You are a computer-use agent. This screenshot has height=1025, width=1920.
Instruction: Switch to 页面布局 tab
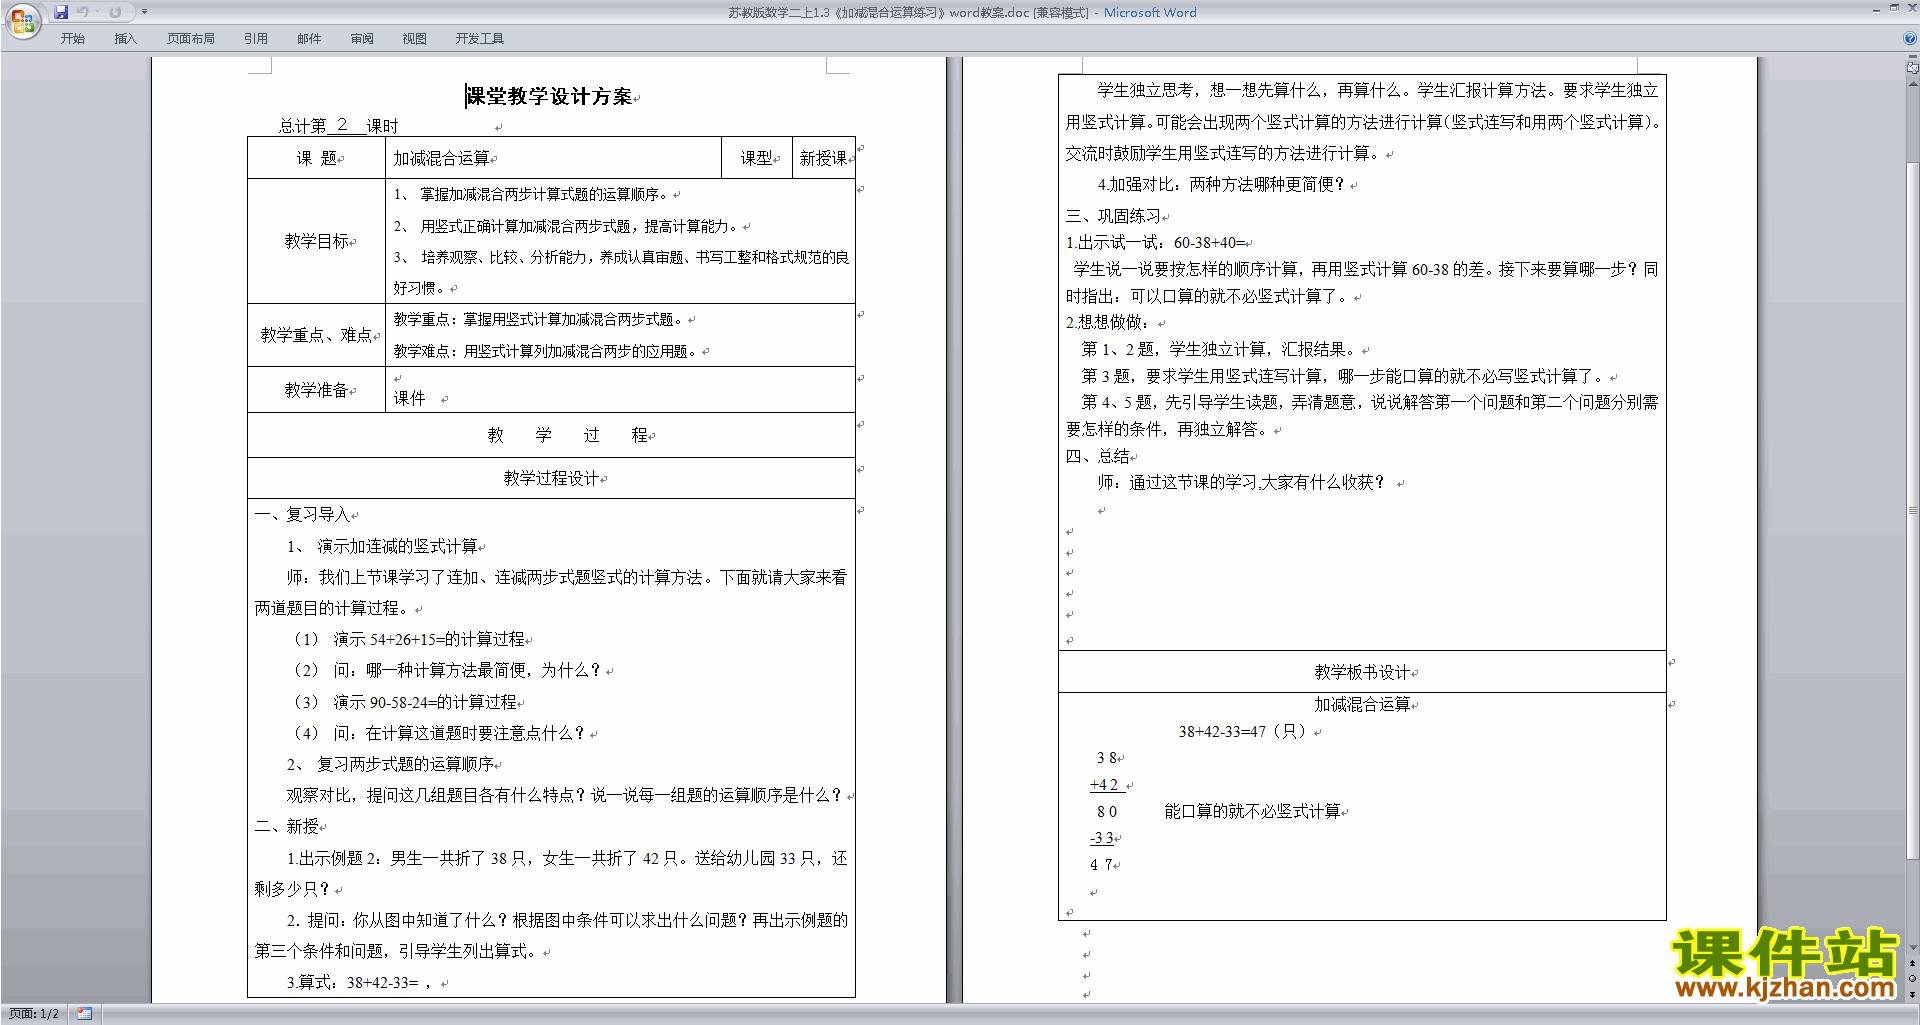[191, 38]
